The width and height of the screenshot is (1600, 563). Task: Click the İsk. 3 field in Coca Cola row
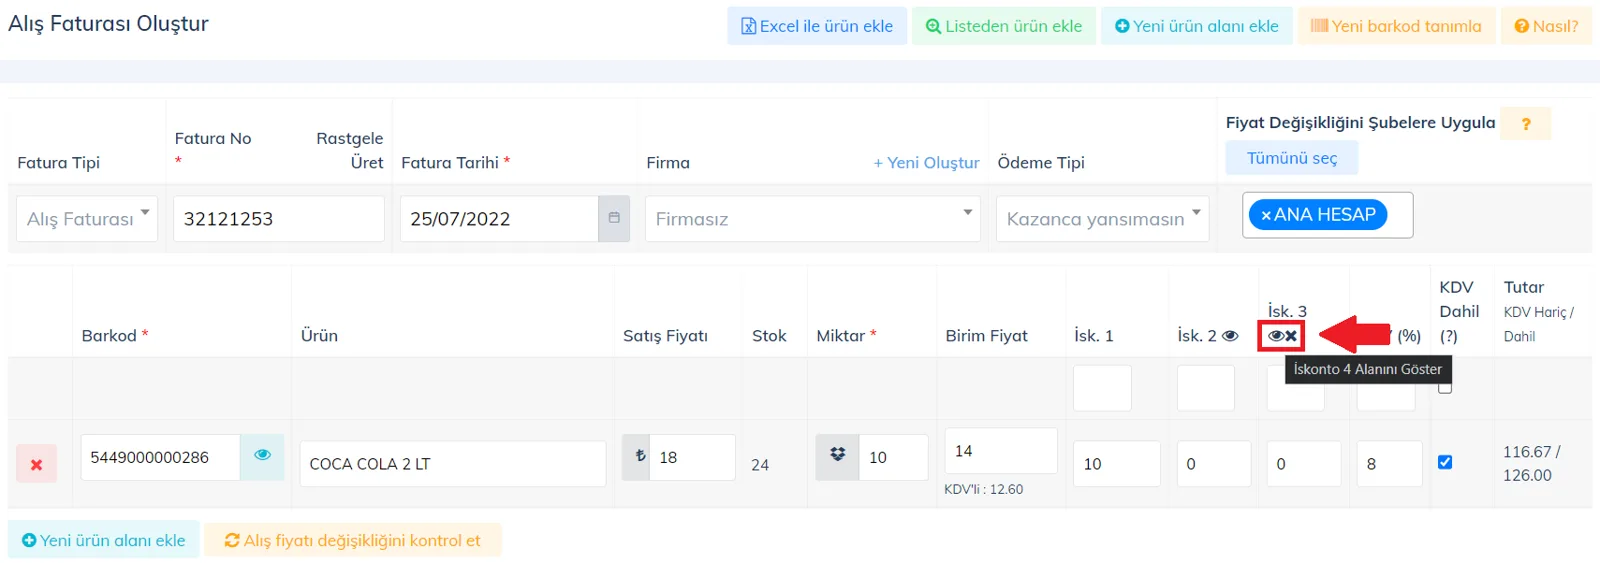click(x=1304, y=464)
